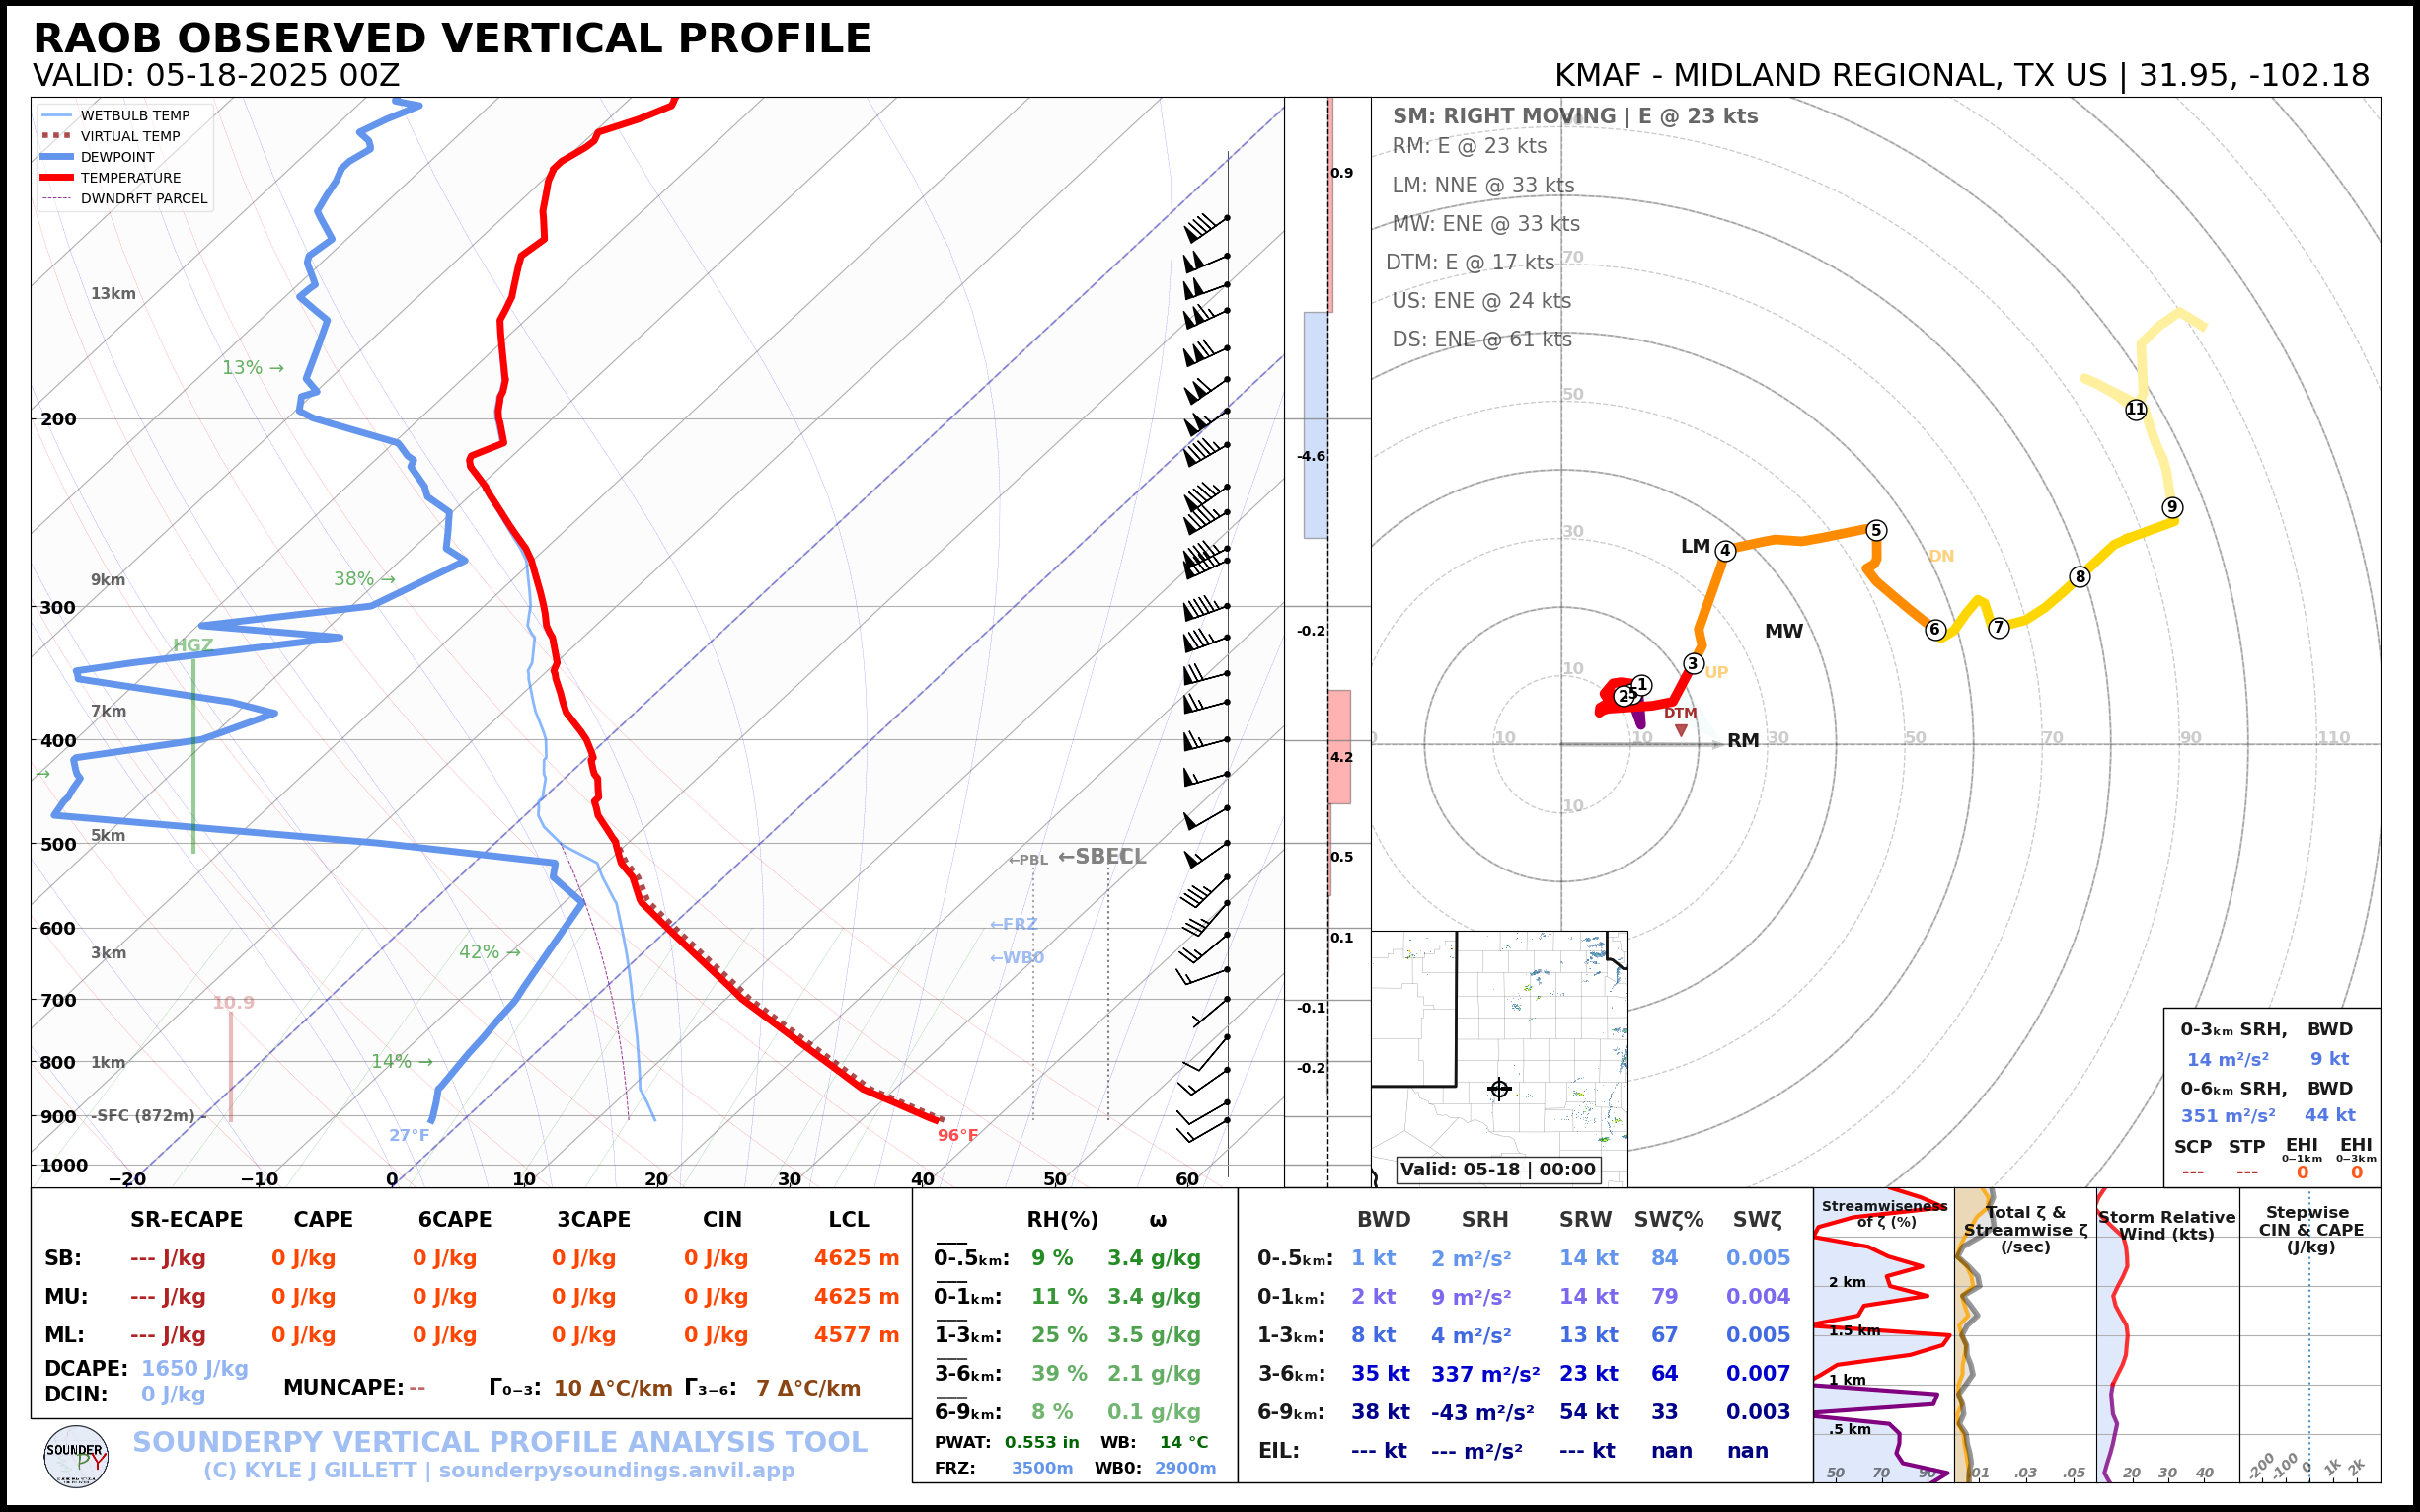Click the SBLCL label on the skew-T
This screenshot has width=2420, height=1512.
tap(1102, 857)
